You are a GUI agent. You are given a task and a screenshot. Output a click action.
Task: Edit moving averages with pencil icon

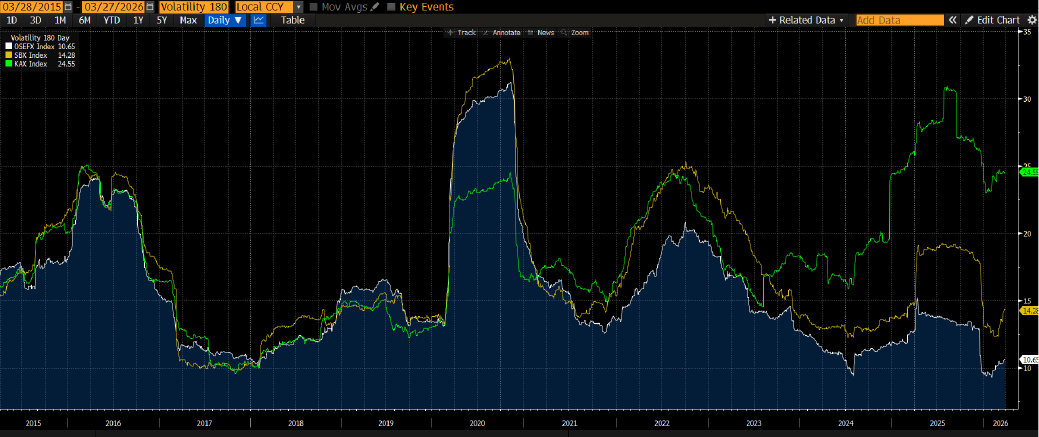point(375,7)
